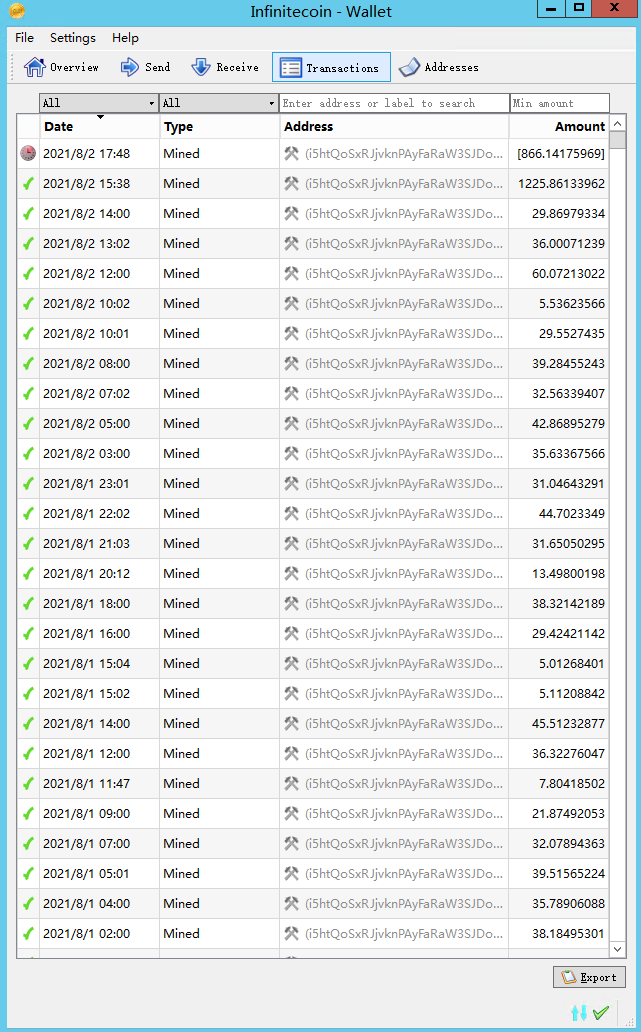Viewport: 641px width, 1032px height.
Task: Click the checkmark icon of 2021/8/1 02:00 row
Action: coord(28,934)
